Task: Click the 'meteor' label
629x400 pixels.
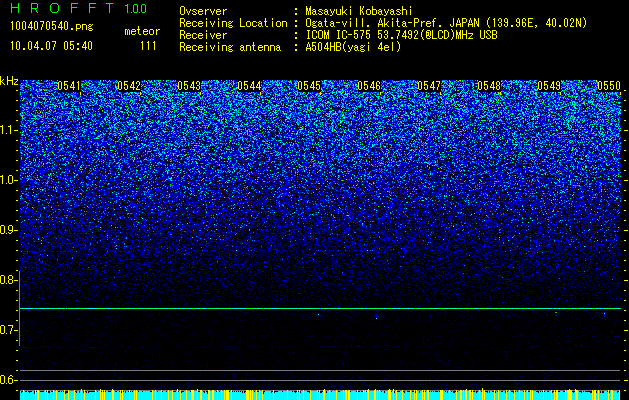Action: [142, 31]
